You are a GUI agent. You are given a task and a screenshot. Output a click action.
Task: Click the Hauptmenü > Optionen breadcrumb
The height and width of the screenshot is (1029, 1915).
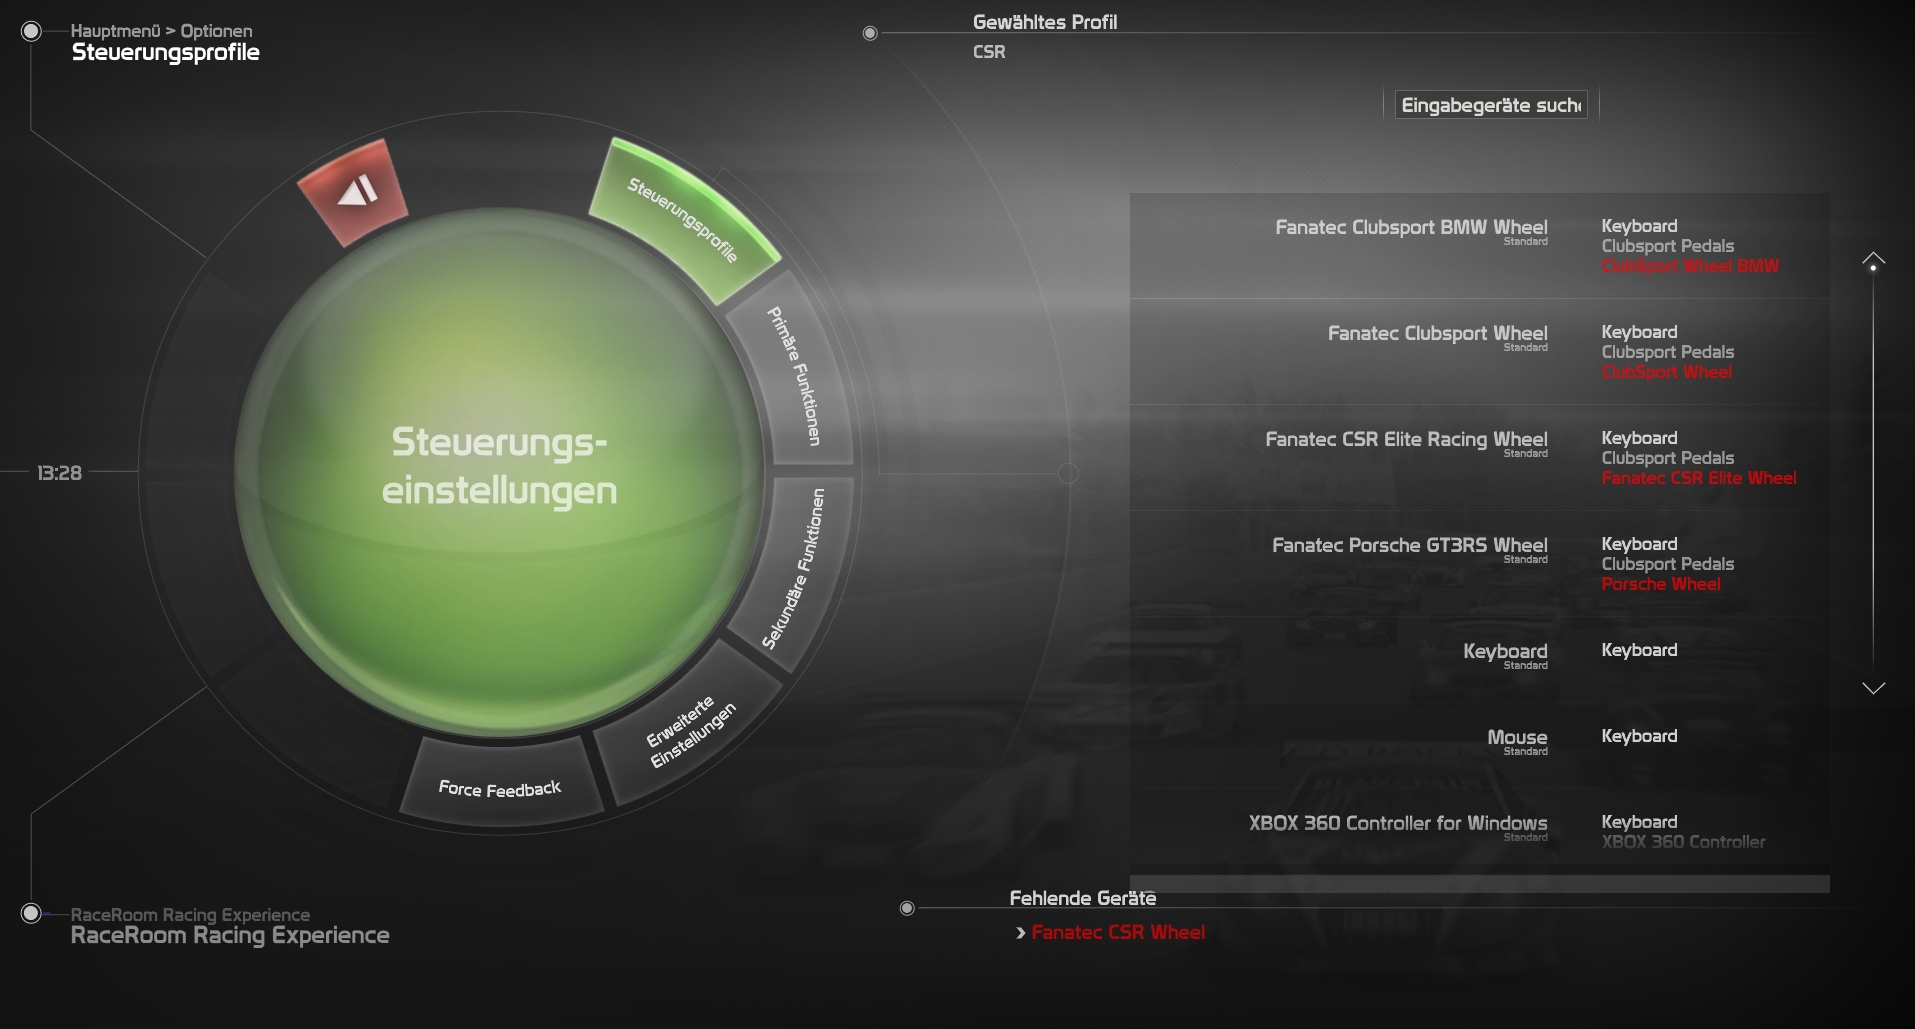click(161, 31)
